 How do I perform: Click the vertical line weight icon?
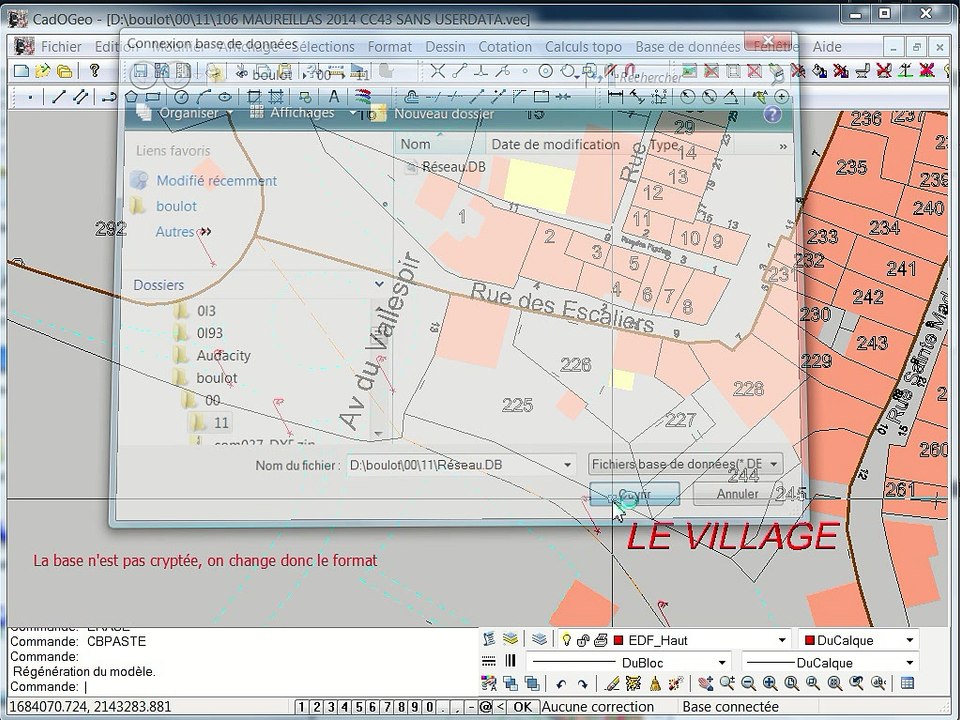[511, 661]
